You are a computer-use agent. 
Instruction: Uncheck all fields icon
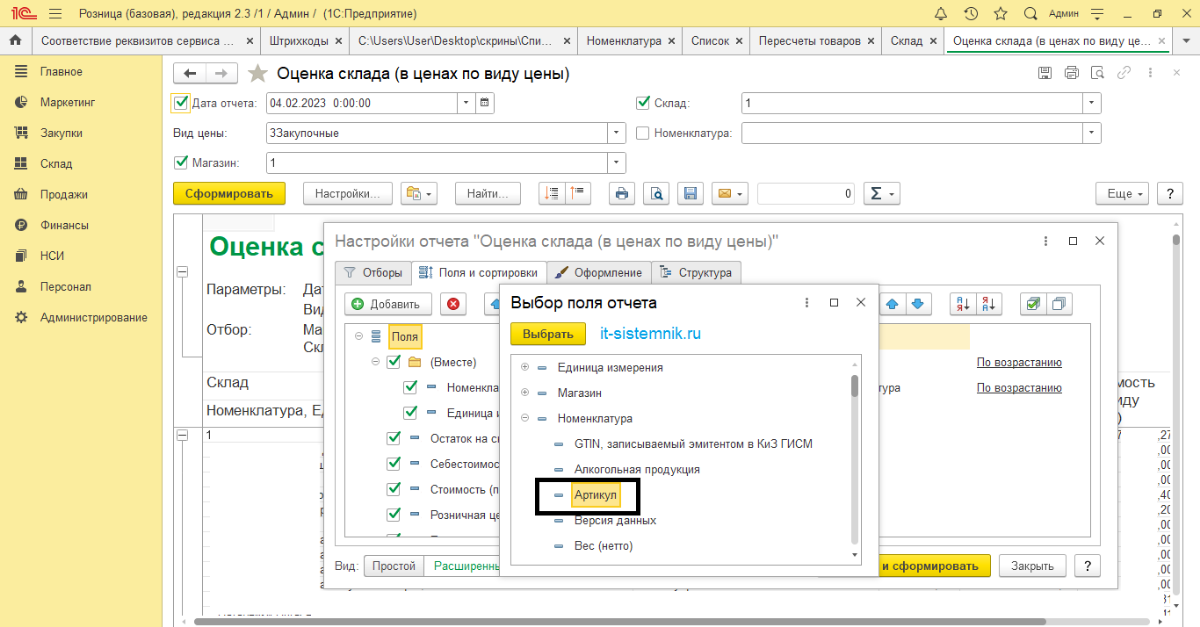(x=1060, y=304)
